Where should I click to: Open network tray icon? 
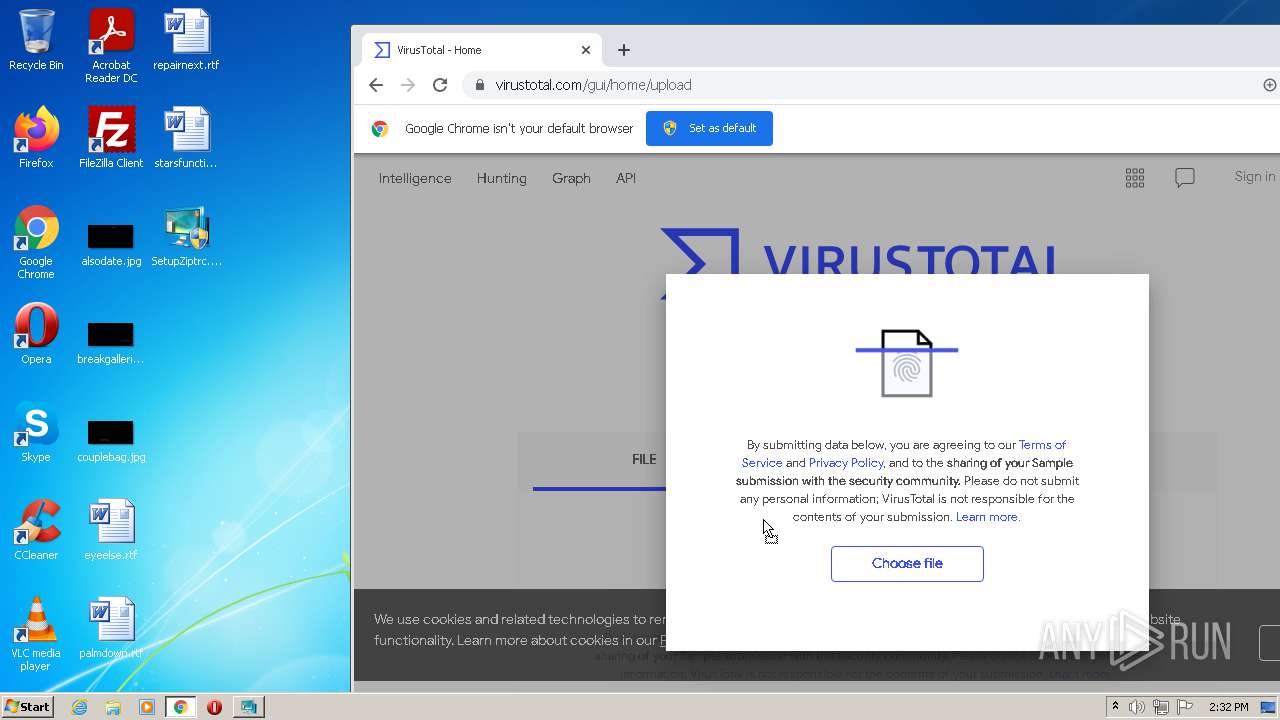(1161, 707)
